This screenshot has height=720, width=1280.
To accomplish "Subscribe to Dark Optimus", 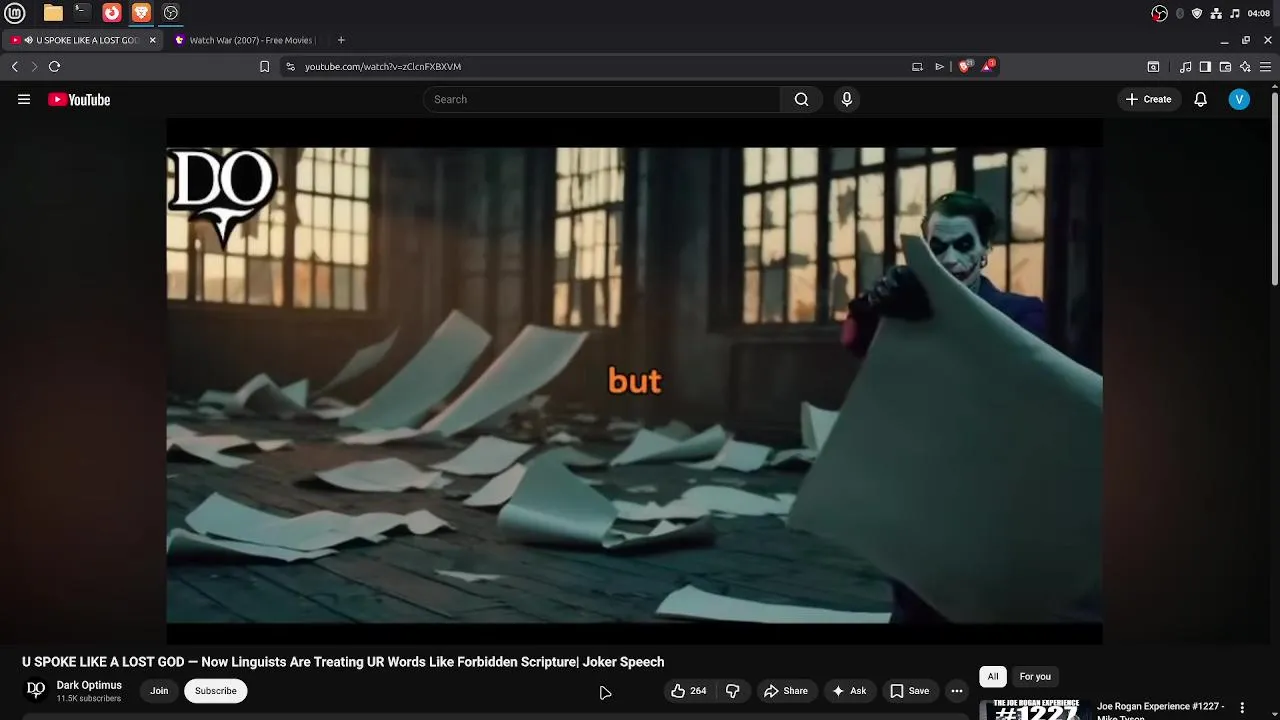I will pos(216,691).
